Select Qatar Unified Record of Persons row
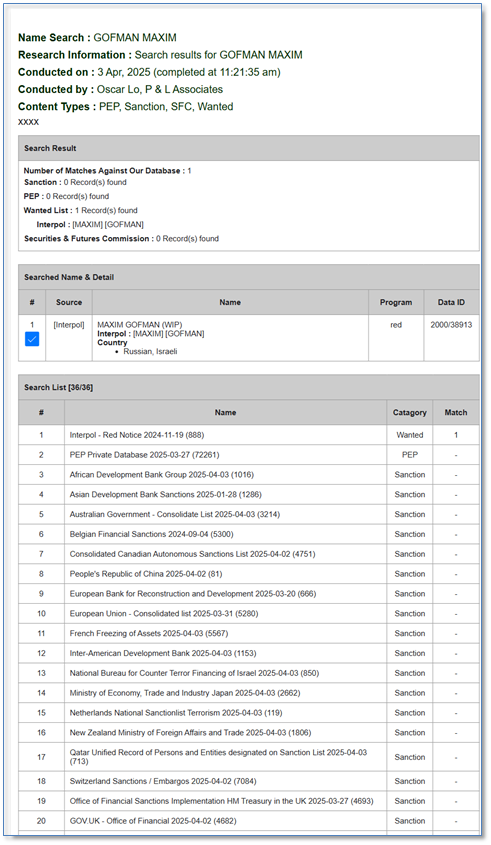 [248, 757]
